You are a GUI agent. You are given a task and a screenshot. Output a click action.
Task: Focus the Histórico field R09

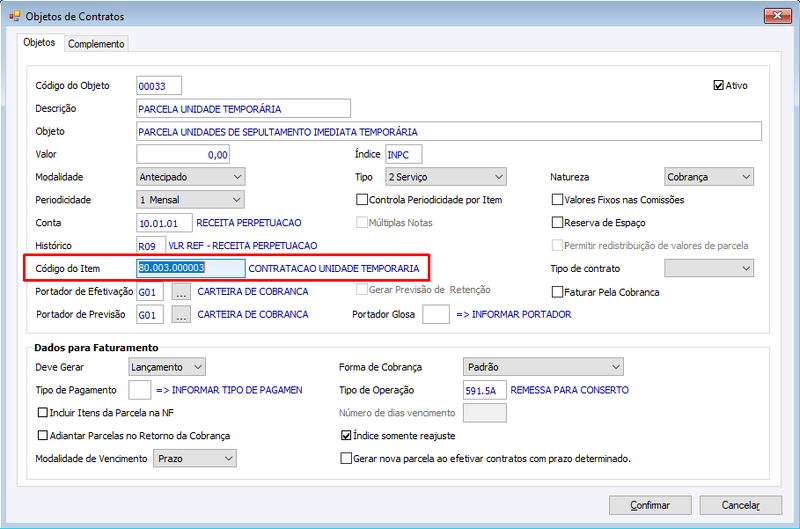151,245
